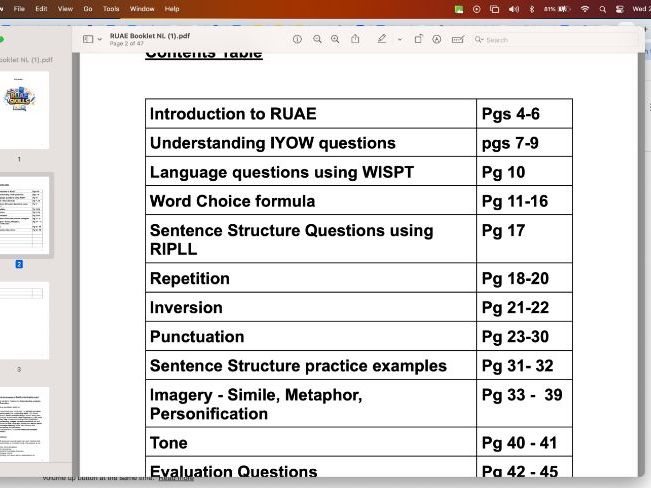Click 'Sentence Structure Questions using RIPLL' cell
Screen dimensions: 651x488
pos(311,239)
